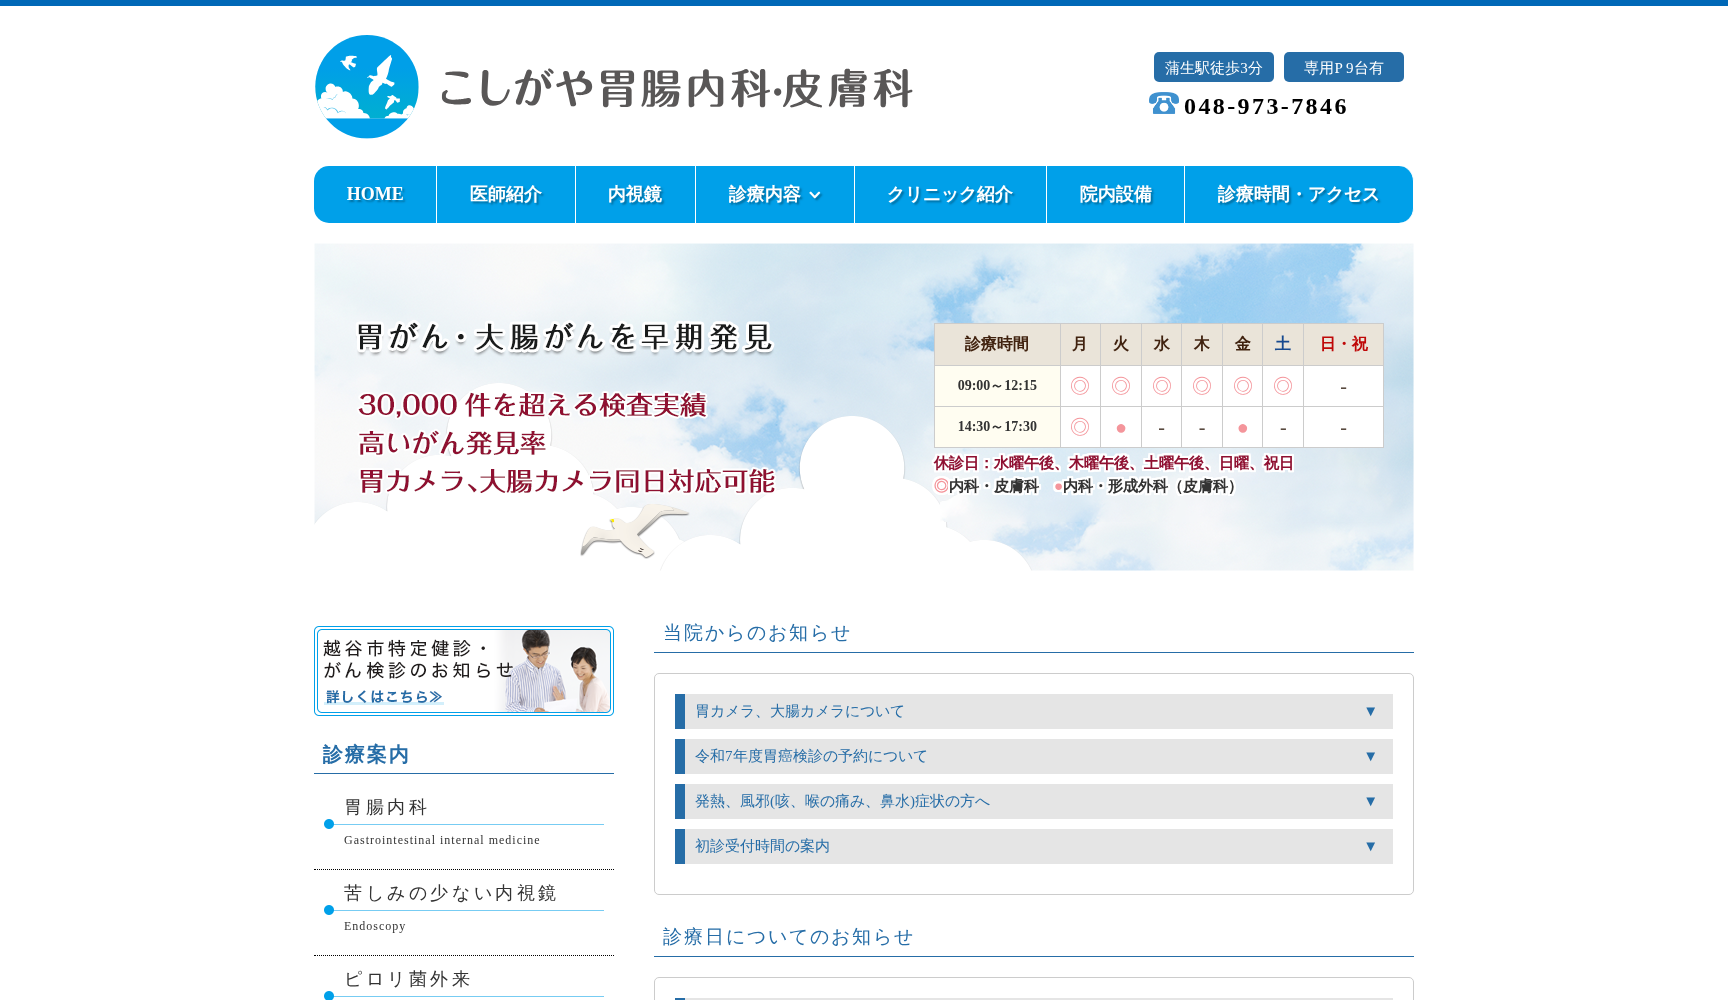
Task: Click the clinic globe-and-bird logo icon
Action: pyautogui.click(x=367, y=87)
